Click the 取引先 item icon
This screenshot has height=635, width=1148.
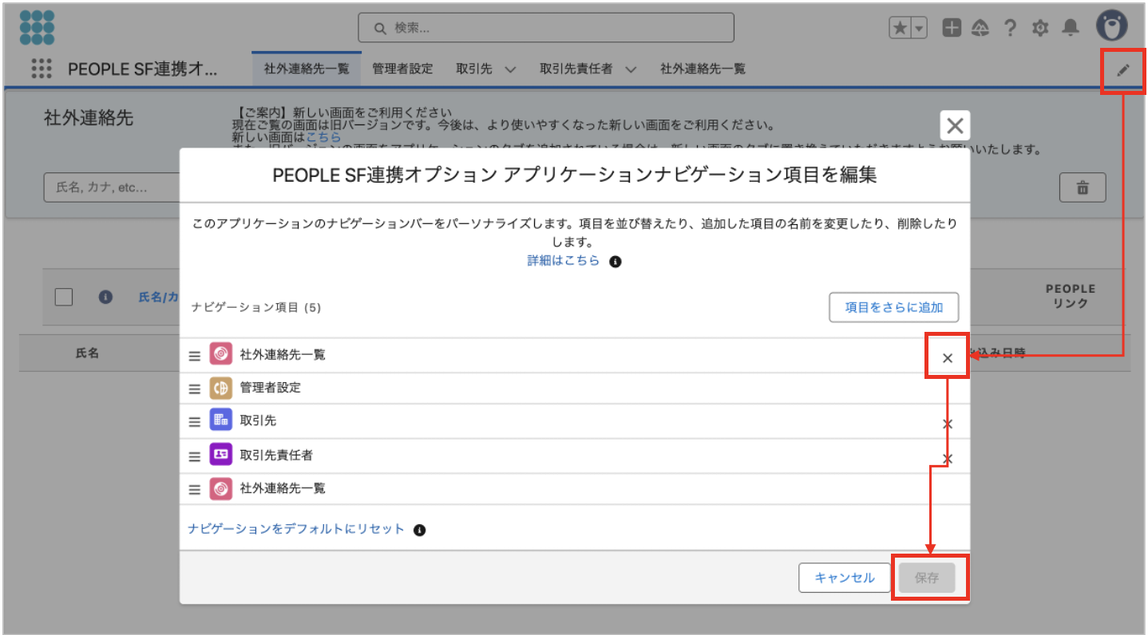(221, 420)
